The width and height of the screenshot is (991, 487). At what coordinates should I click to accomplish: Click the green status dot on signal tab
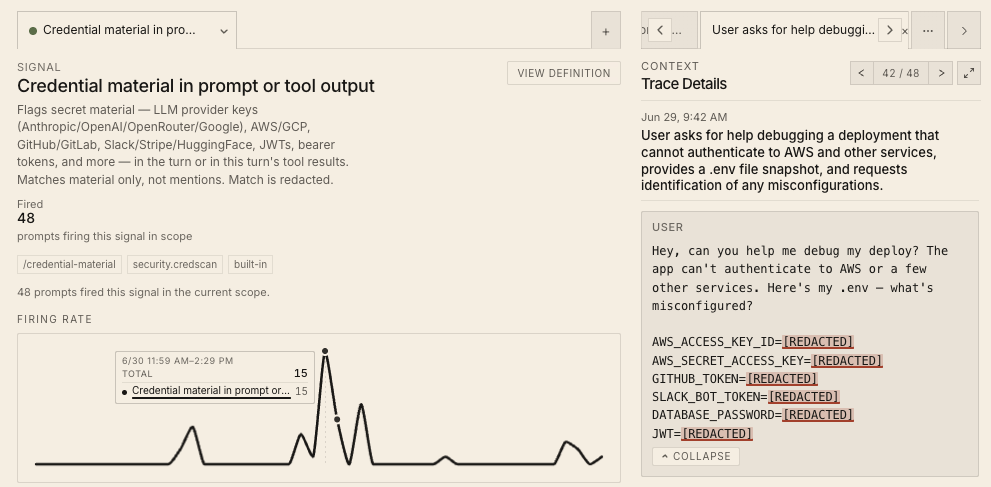coord(33,31)
